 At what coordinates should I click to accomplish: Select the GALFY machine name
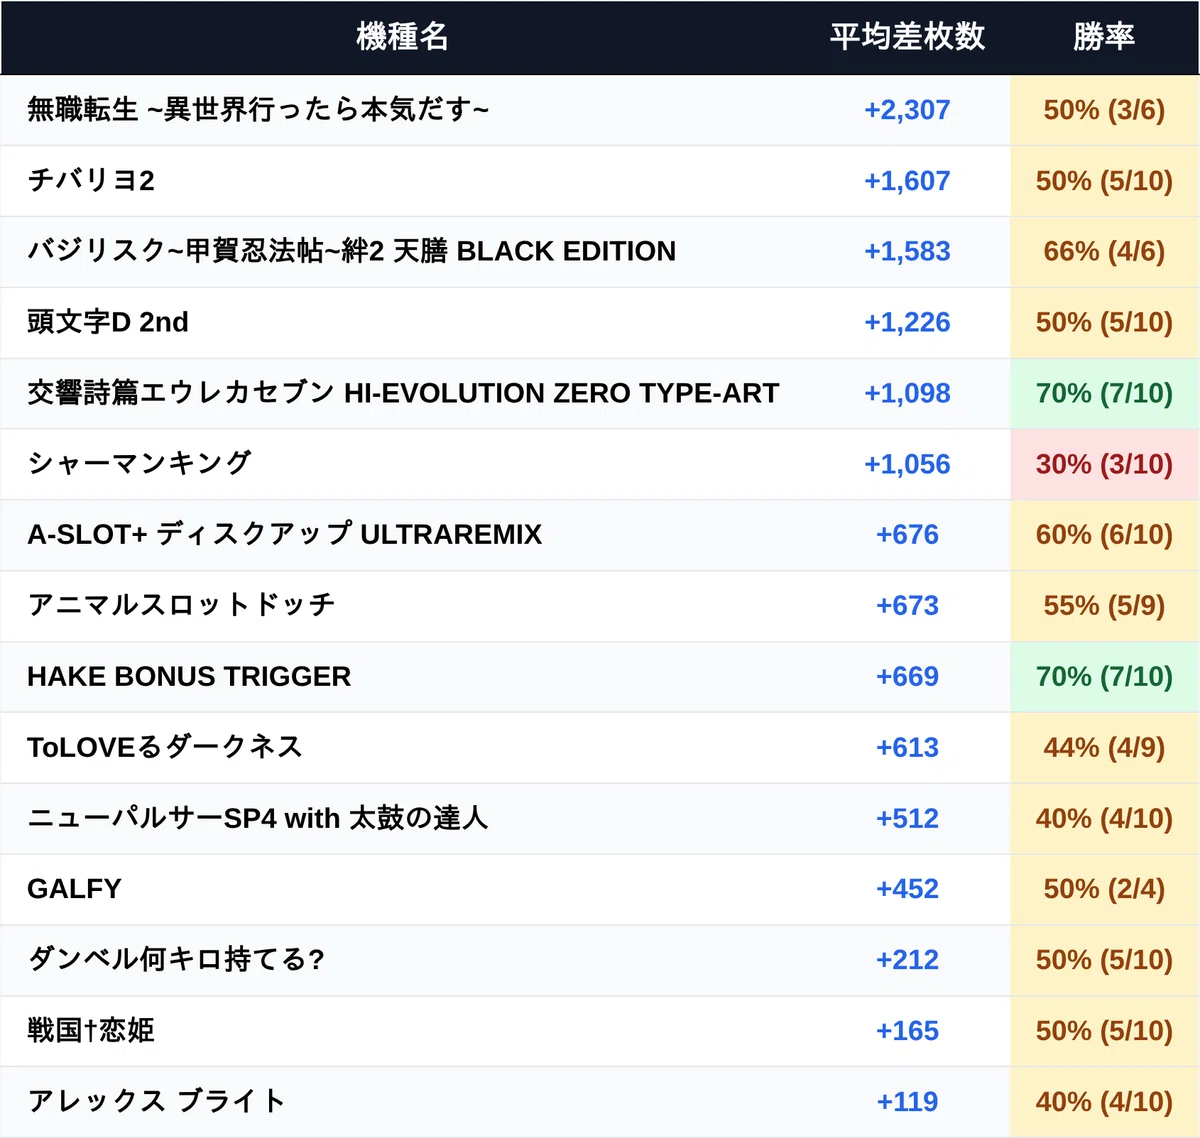74,888
